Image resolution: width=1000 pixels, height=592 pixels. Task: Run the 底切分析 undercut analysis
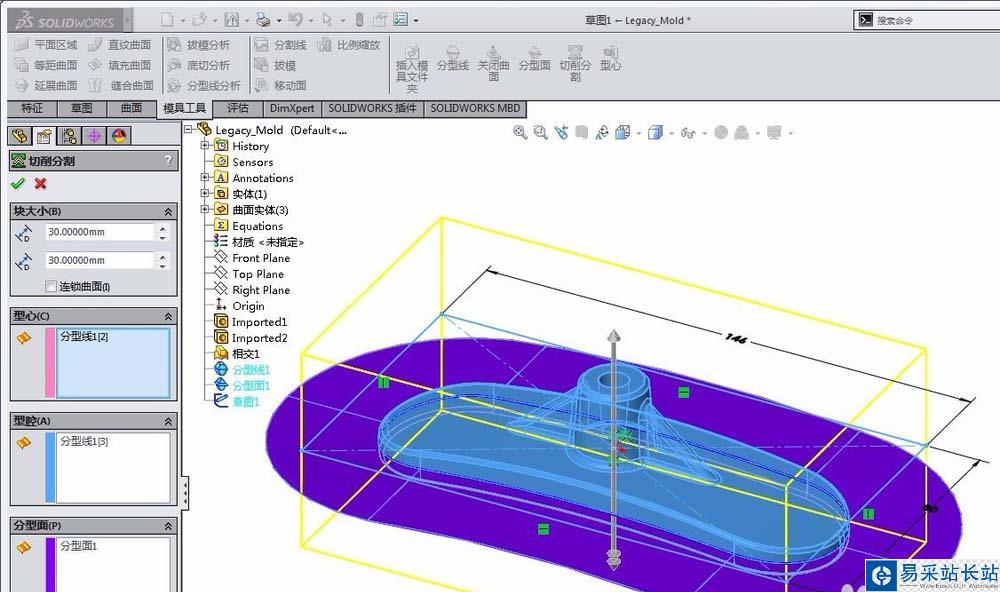click(x=199, y=65)
